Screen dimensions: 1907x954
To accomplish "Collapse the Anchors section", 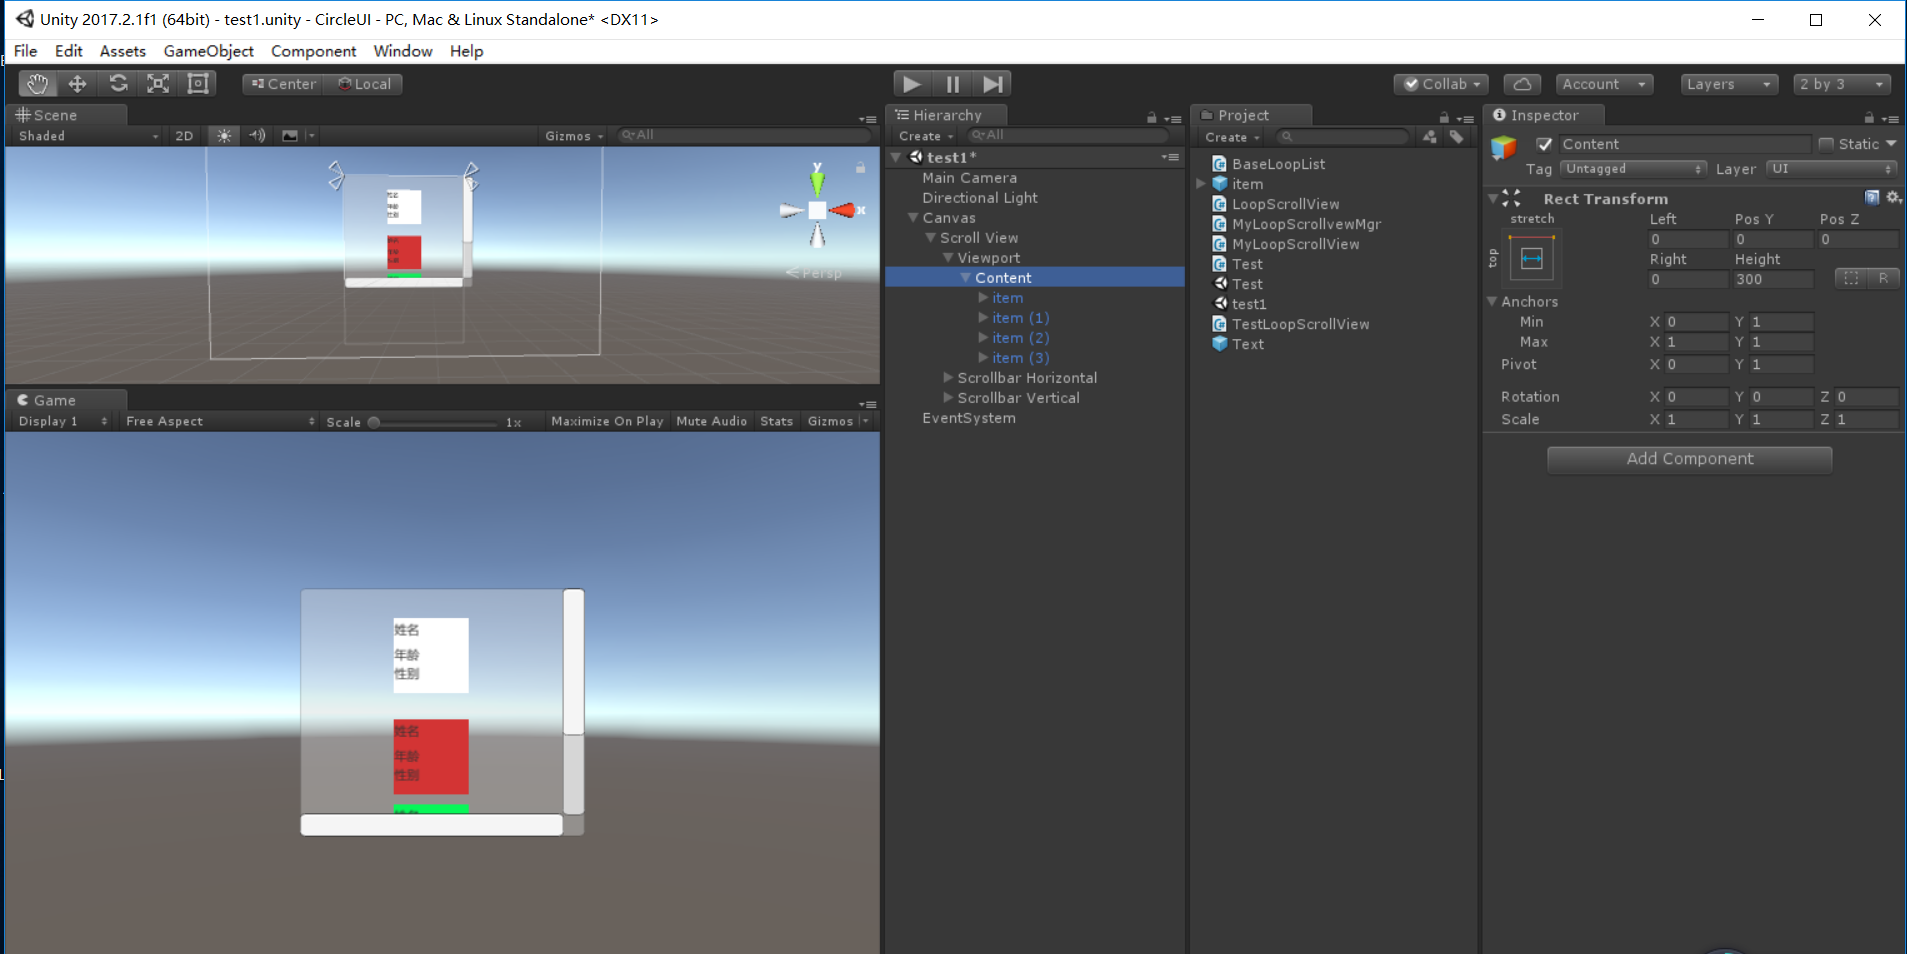I will tap(1492, 301).
